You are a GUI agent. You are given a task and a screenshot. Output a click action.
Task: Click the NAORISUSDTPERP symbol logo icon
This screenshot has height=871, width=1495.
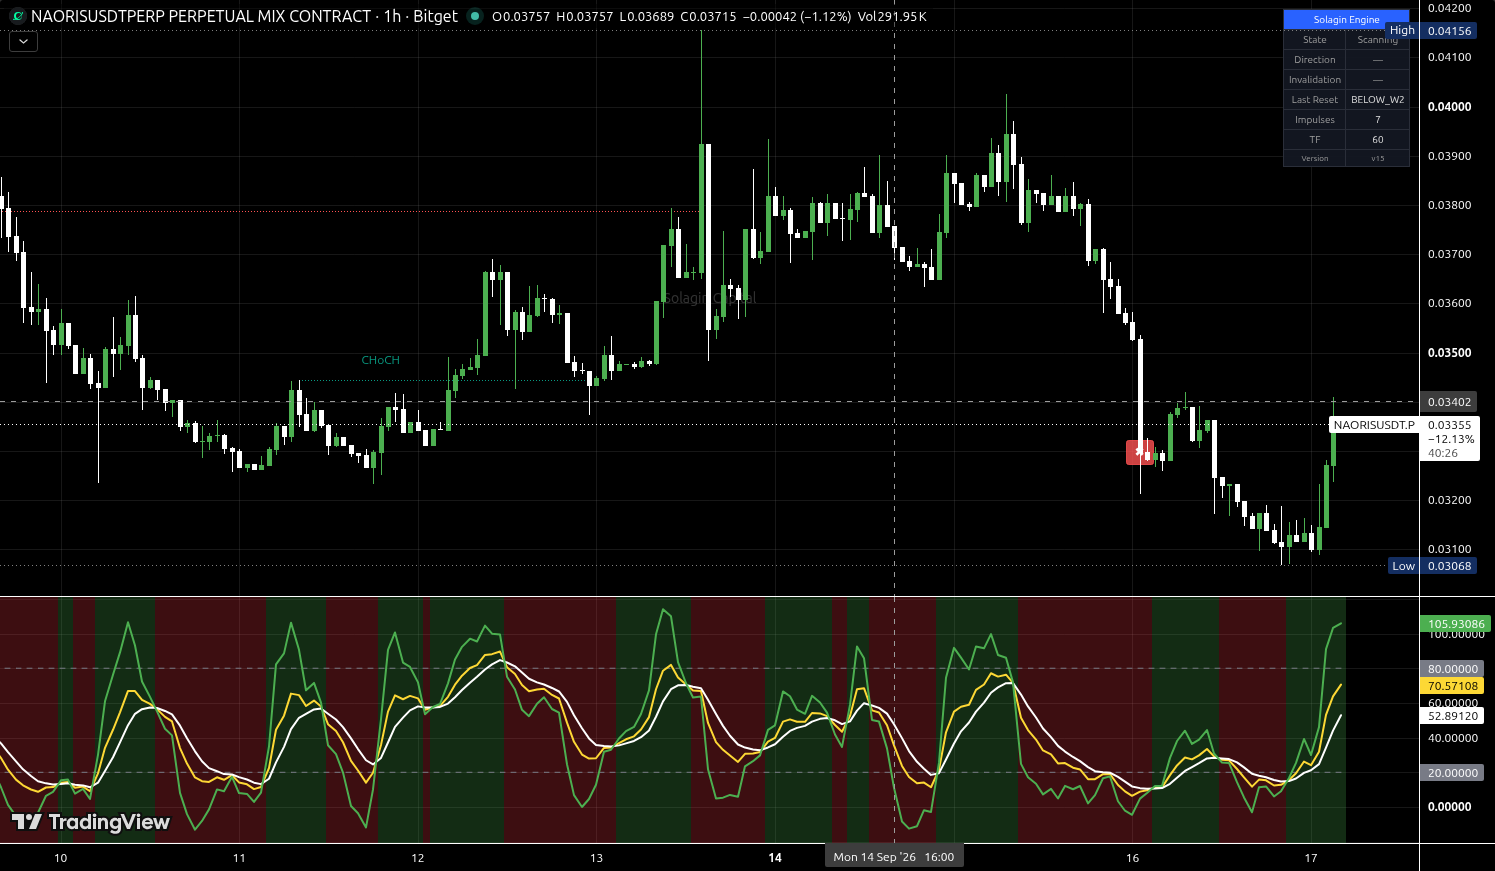[18, 16]
